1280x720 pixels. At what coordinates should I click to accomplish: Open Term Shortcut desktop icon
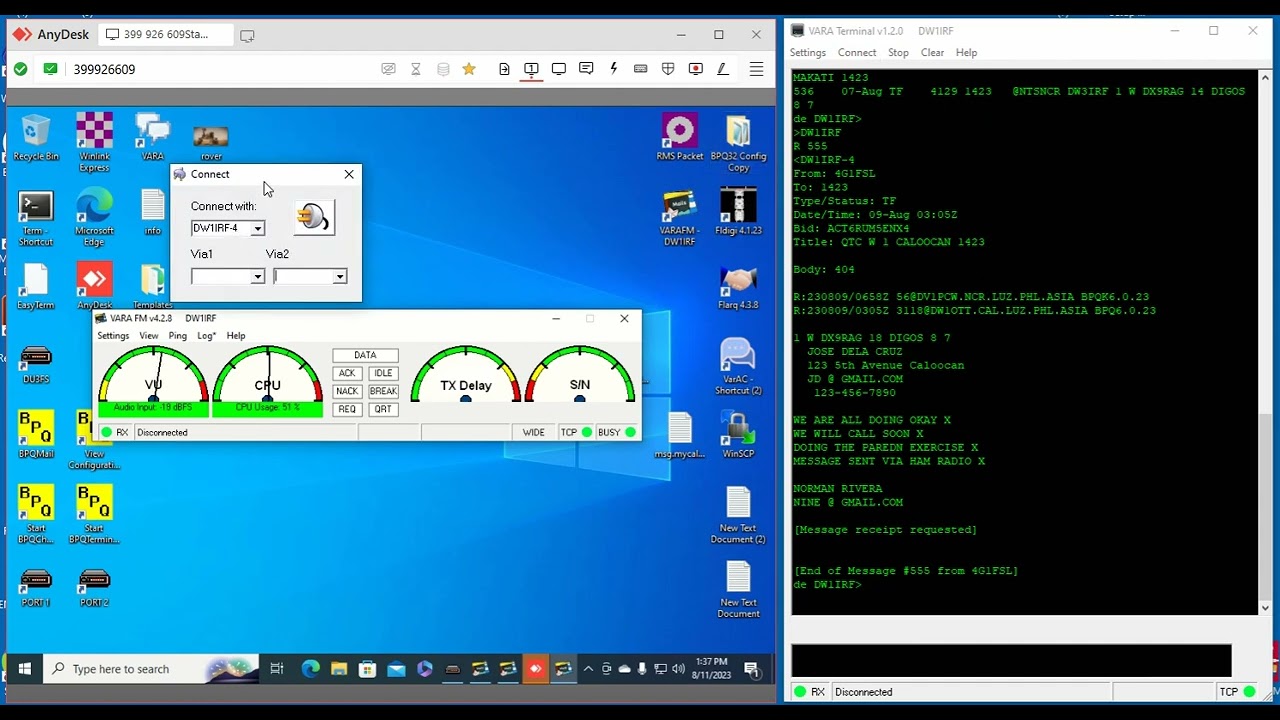click(36, 218)
